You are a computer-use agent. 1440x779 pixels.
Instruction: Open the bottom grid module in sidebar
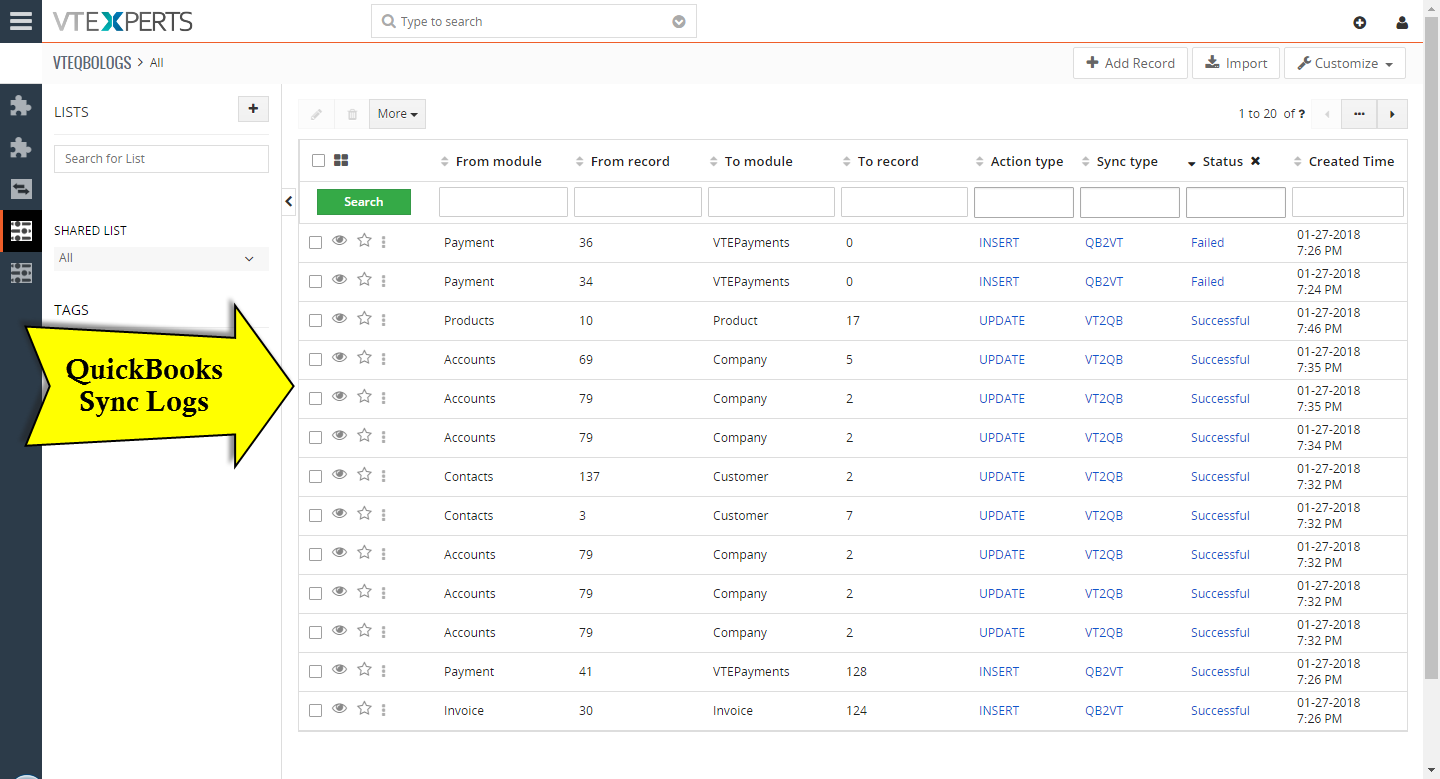[x=21, y=273]
